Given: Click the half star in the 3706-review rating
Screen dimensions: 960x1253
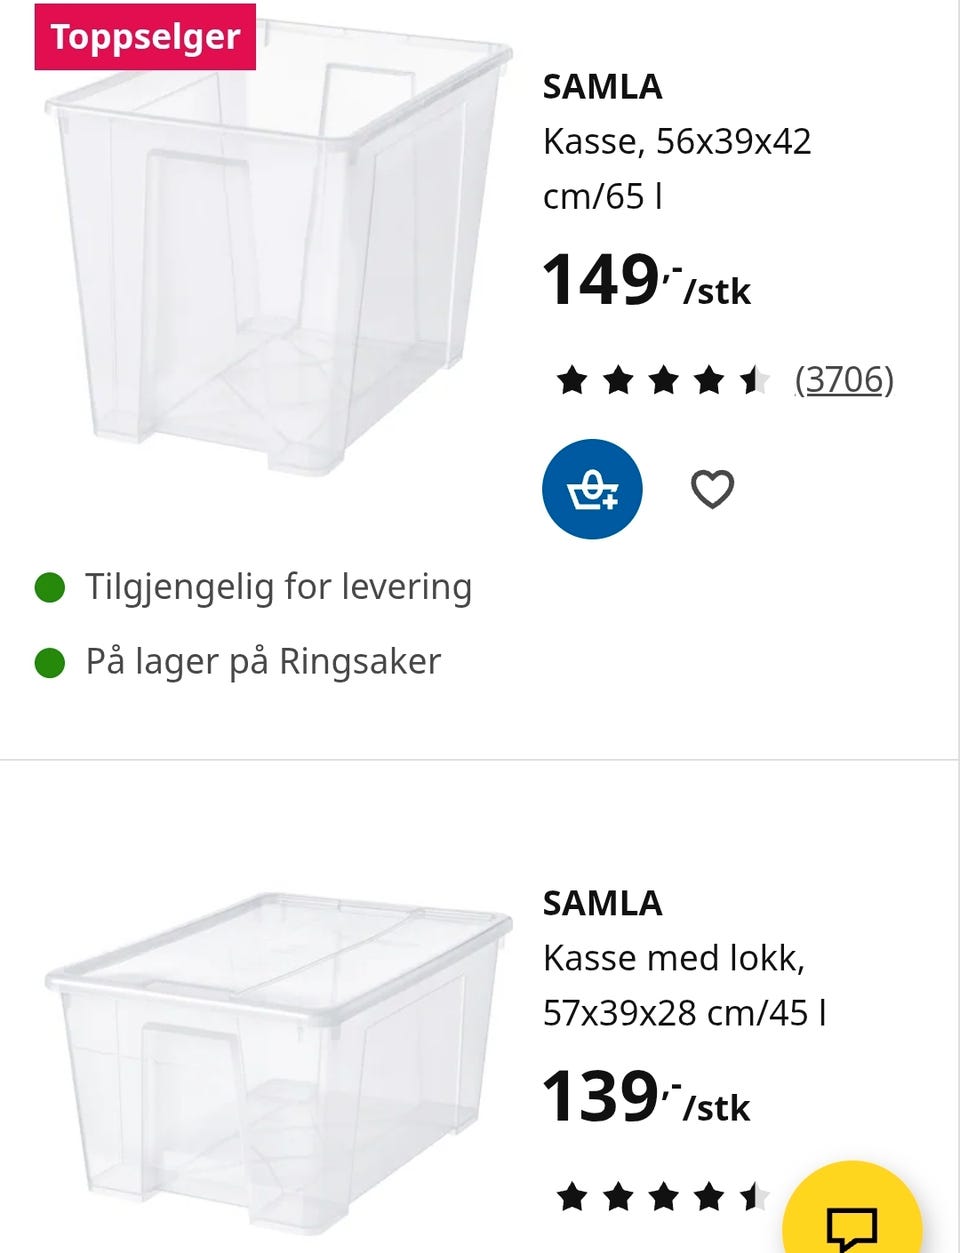Looking at the screenshot, I should click(x=754, y=380).
